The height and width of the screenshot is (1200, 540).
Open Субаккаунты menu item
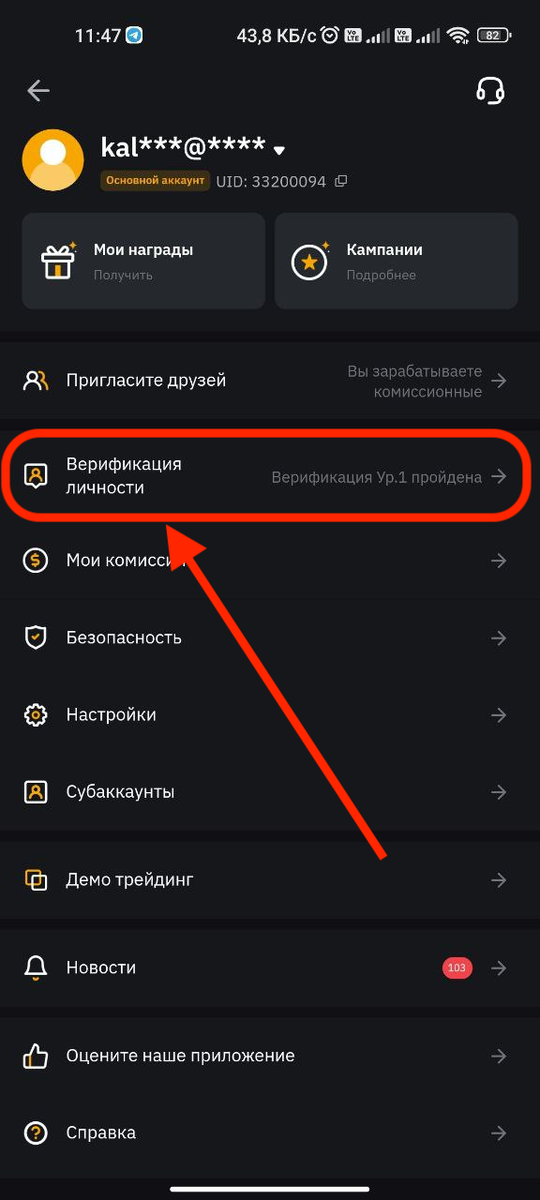point(270,792)
